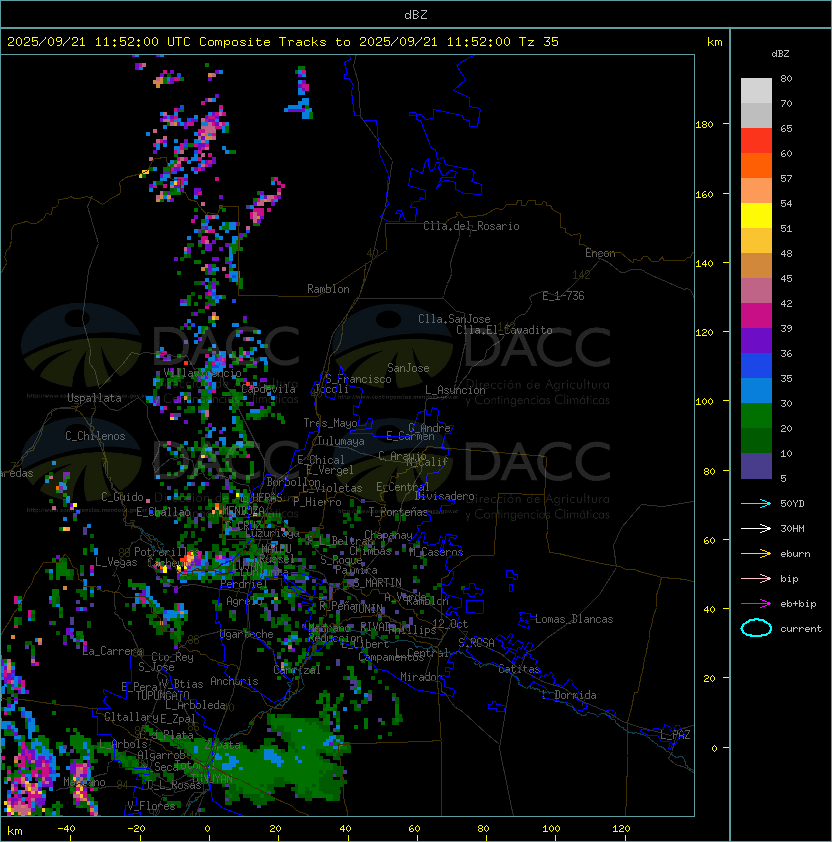The height and width of the screenshot is (842, 832).
Task: Select the grey swatch between 70 and 65
Action: pyautogui.click(x=756, y=115)
